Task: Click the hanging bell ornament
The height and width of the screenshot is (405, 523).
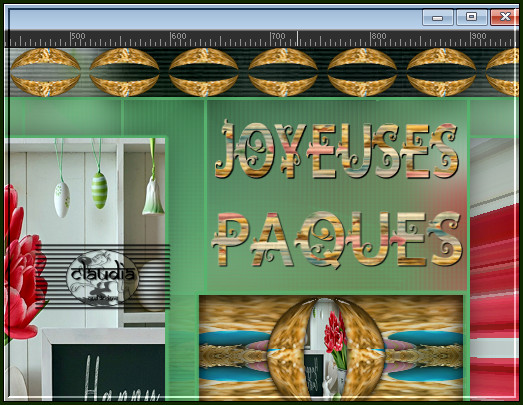Action: tap(153, 197)
